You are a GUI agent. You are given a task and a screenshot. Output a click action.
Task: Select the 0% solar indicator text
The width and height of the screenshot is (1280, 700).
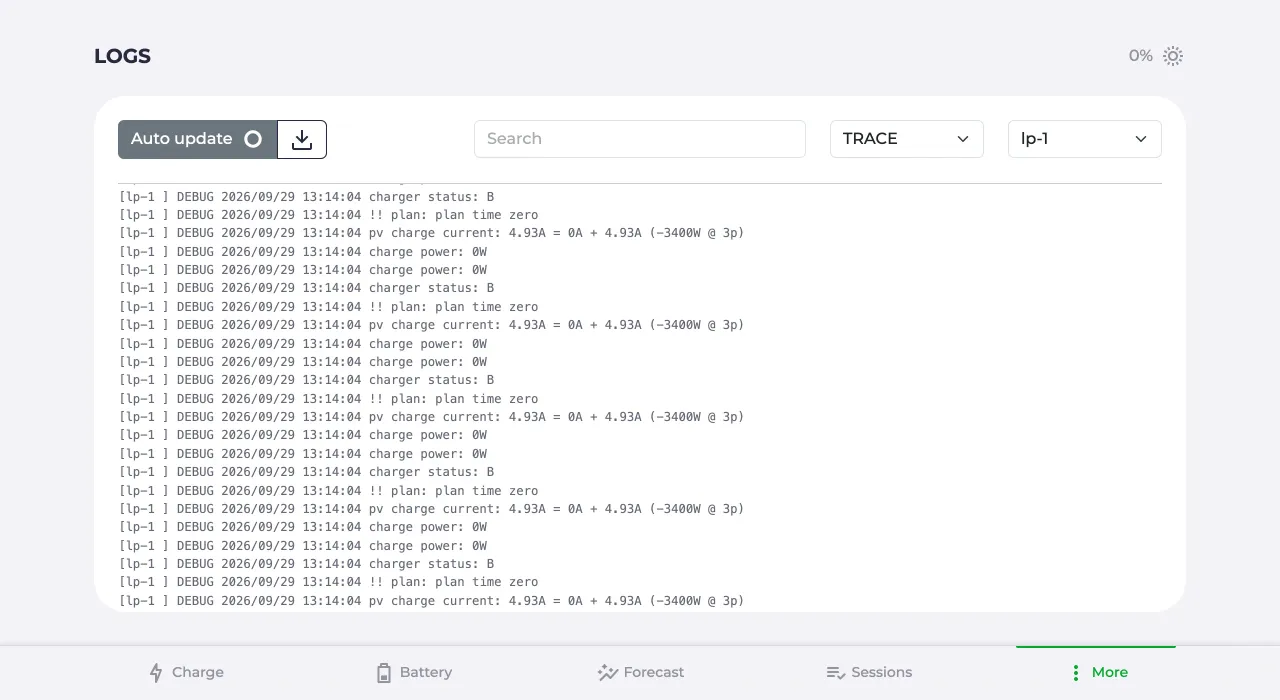pyautogui.click(x=1141, y=56)
